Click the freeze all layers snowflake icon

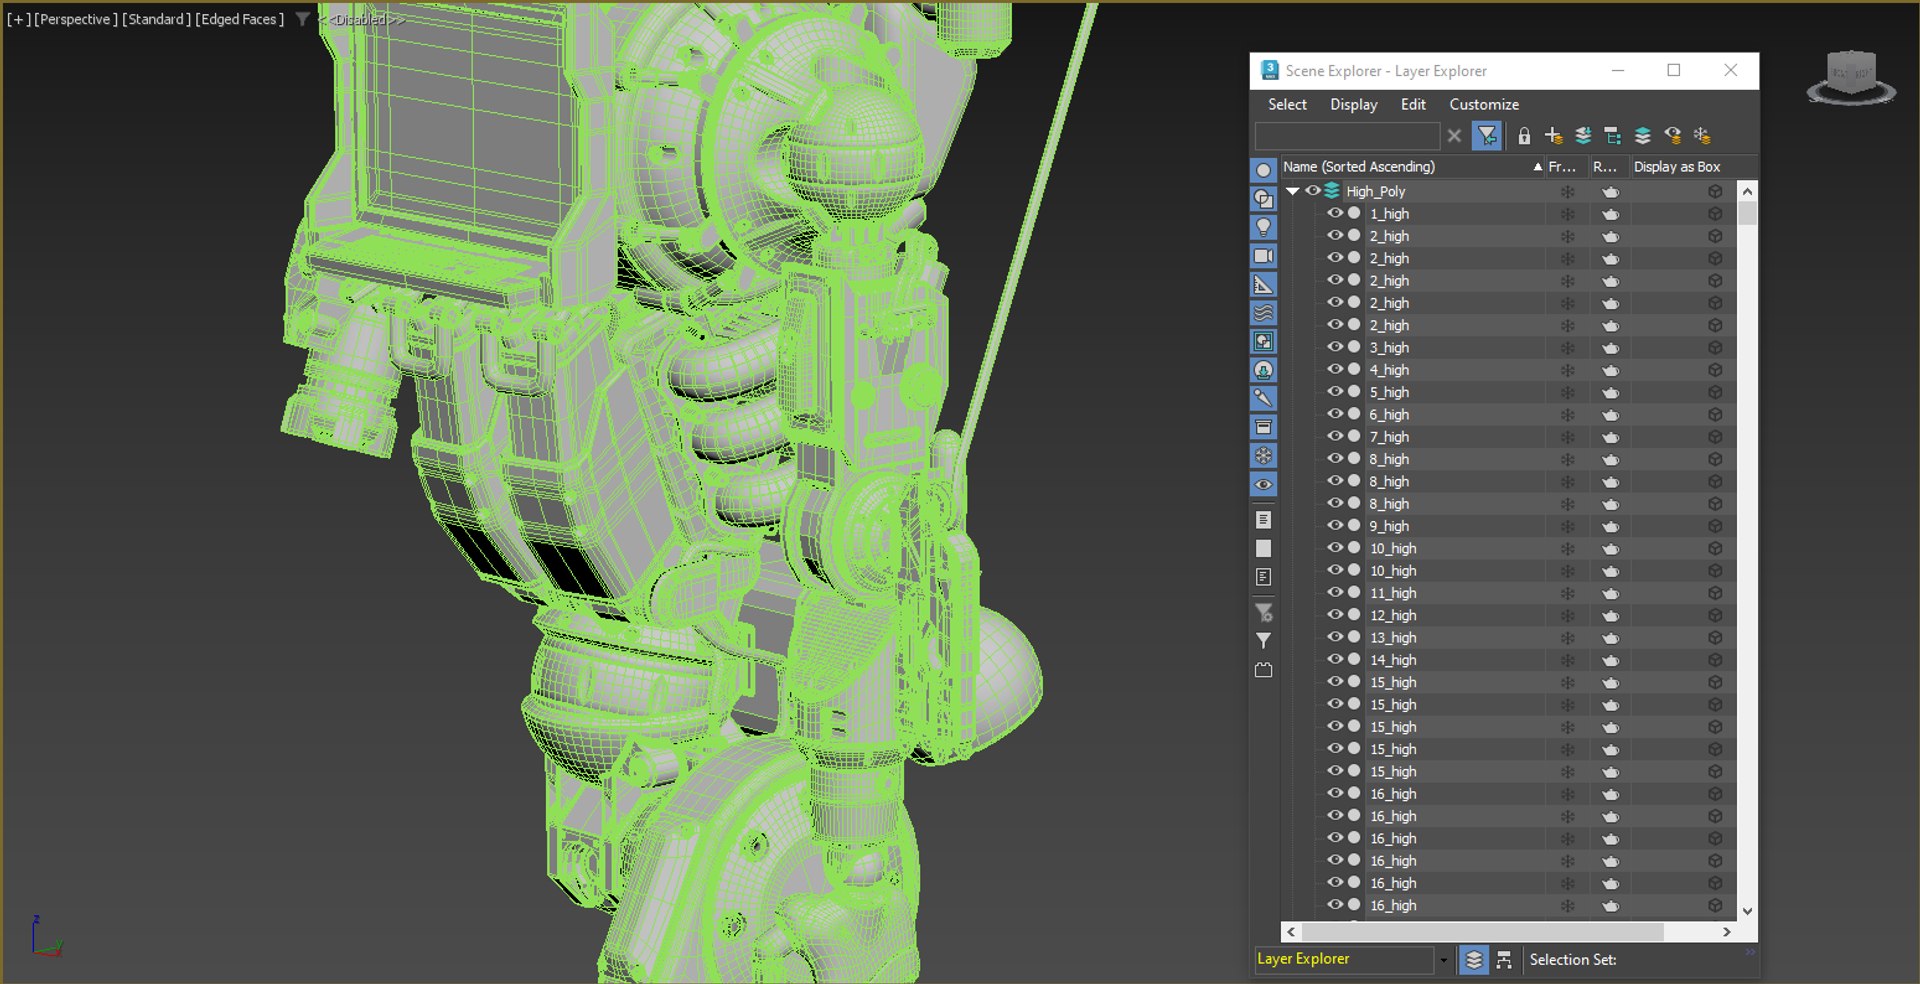click(x=1702, y=135)
